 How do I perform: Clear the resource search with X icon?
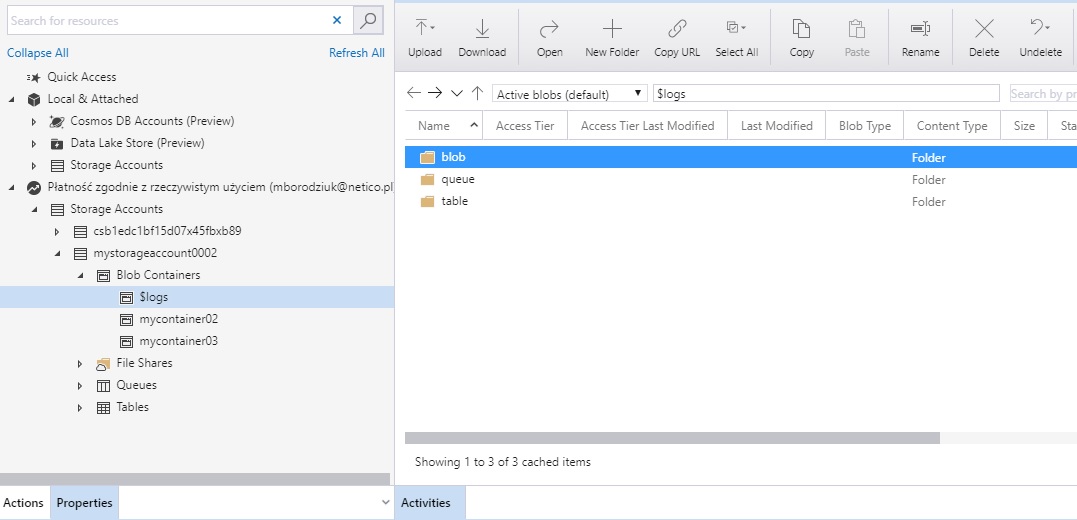coord(337,20)
